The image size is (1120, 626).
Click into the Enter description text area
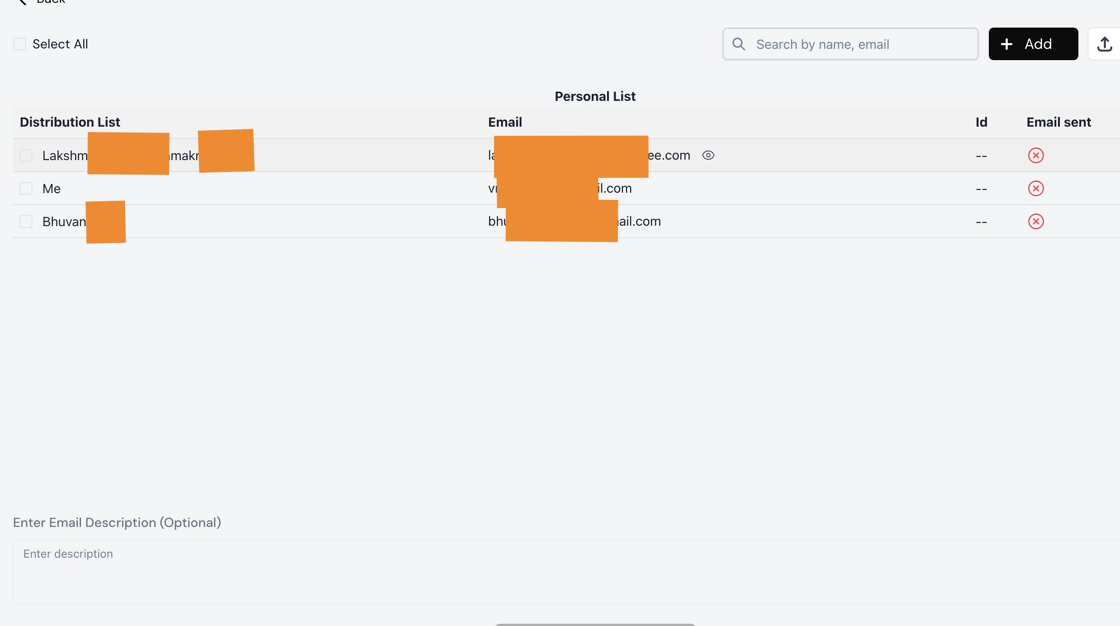click(560, 571)
